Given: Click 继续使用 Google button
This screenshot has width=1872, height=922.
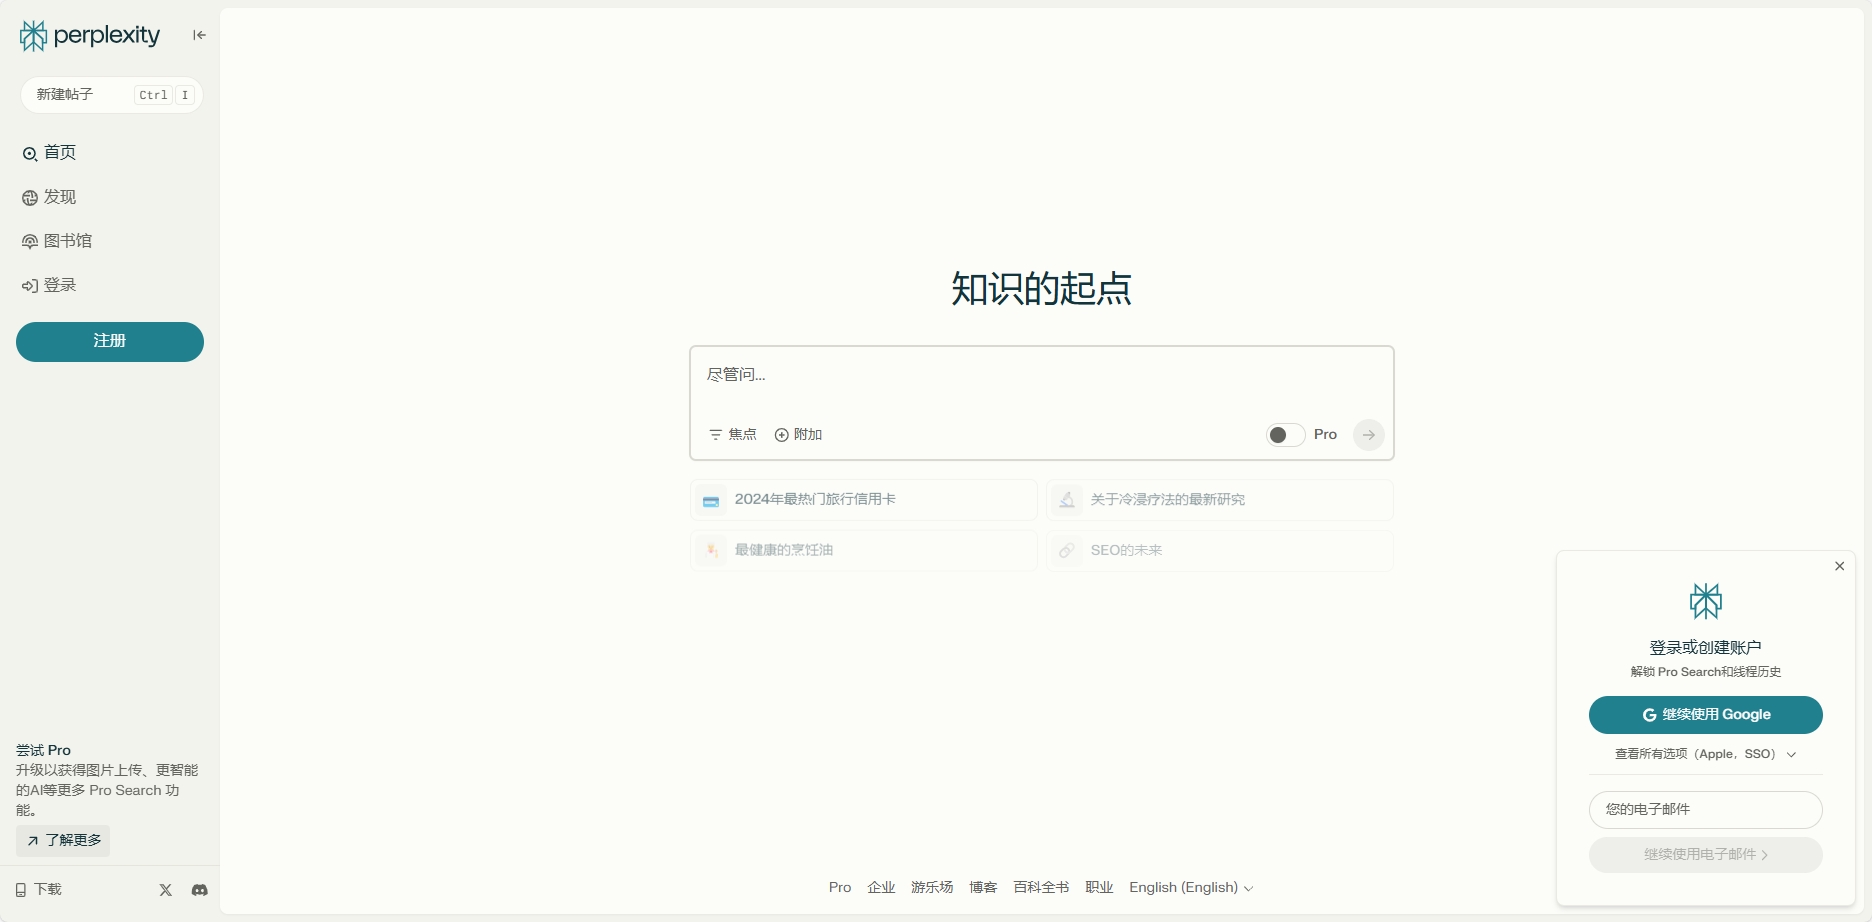Looking at the screenshot, I should tap(1705, 715).
